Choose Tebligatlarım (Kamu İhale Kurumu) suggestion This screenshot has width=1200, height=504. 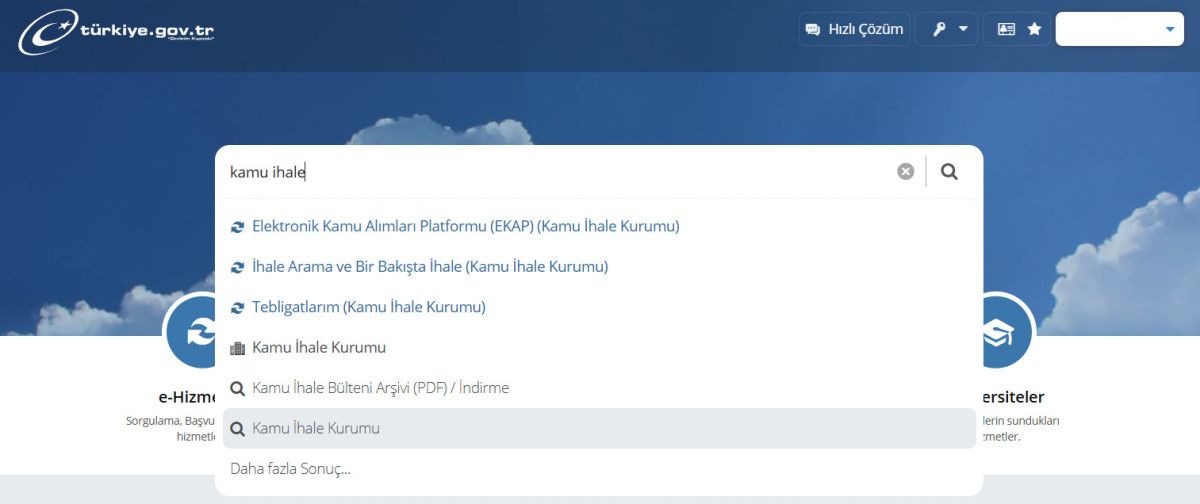click(368, 307)
